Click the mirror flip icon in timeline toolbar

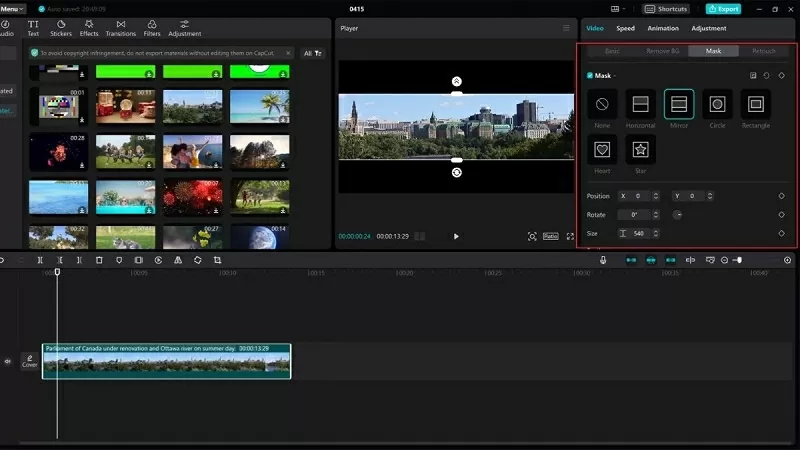click(x=178, y=260)
